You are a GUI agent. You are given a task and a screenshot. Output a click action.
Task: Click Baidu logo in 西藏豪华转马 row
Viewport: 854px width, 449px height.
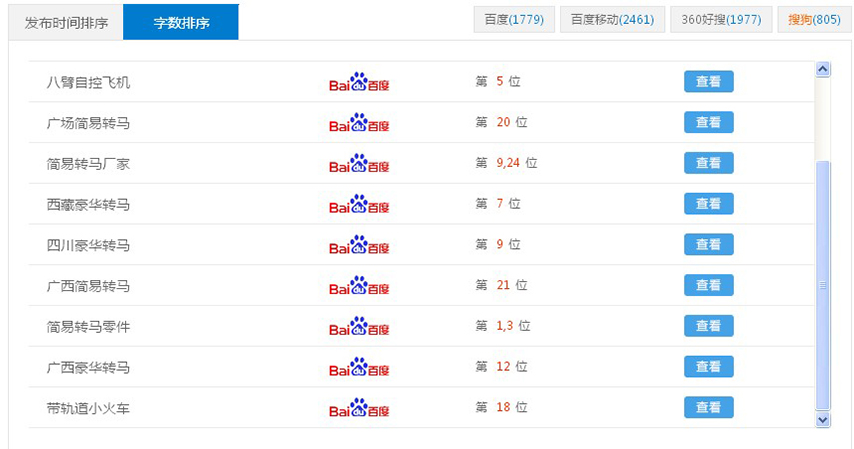(359, 204)
